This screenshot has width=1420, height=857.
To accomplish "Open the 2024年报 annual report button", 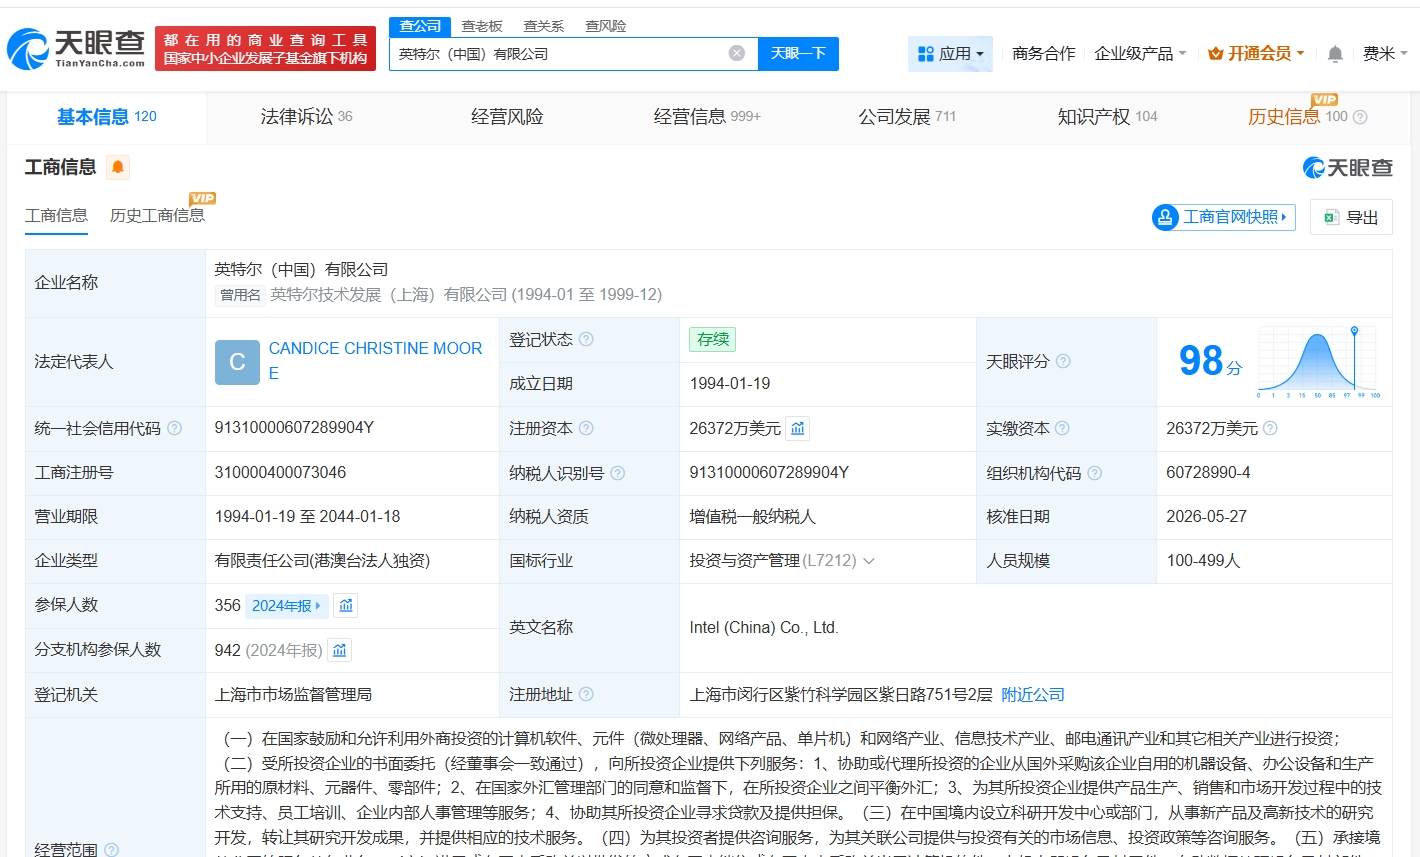I will tap(287, 605).
